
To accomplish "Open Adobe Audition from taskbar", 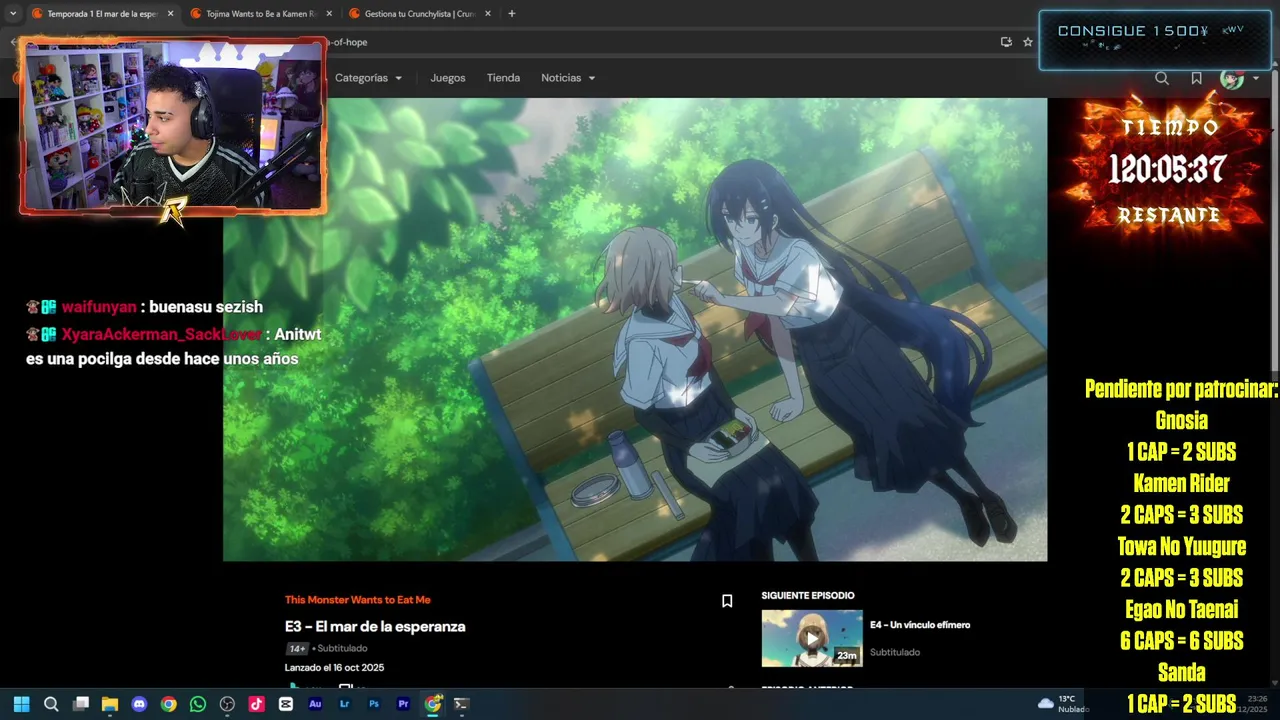I will coord(315,704).
